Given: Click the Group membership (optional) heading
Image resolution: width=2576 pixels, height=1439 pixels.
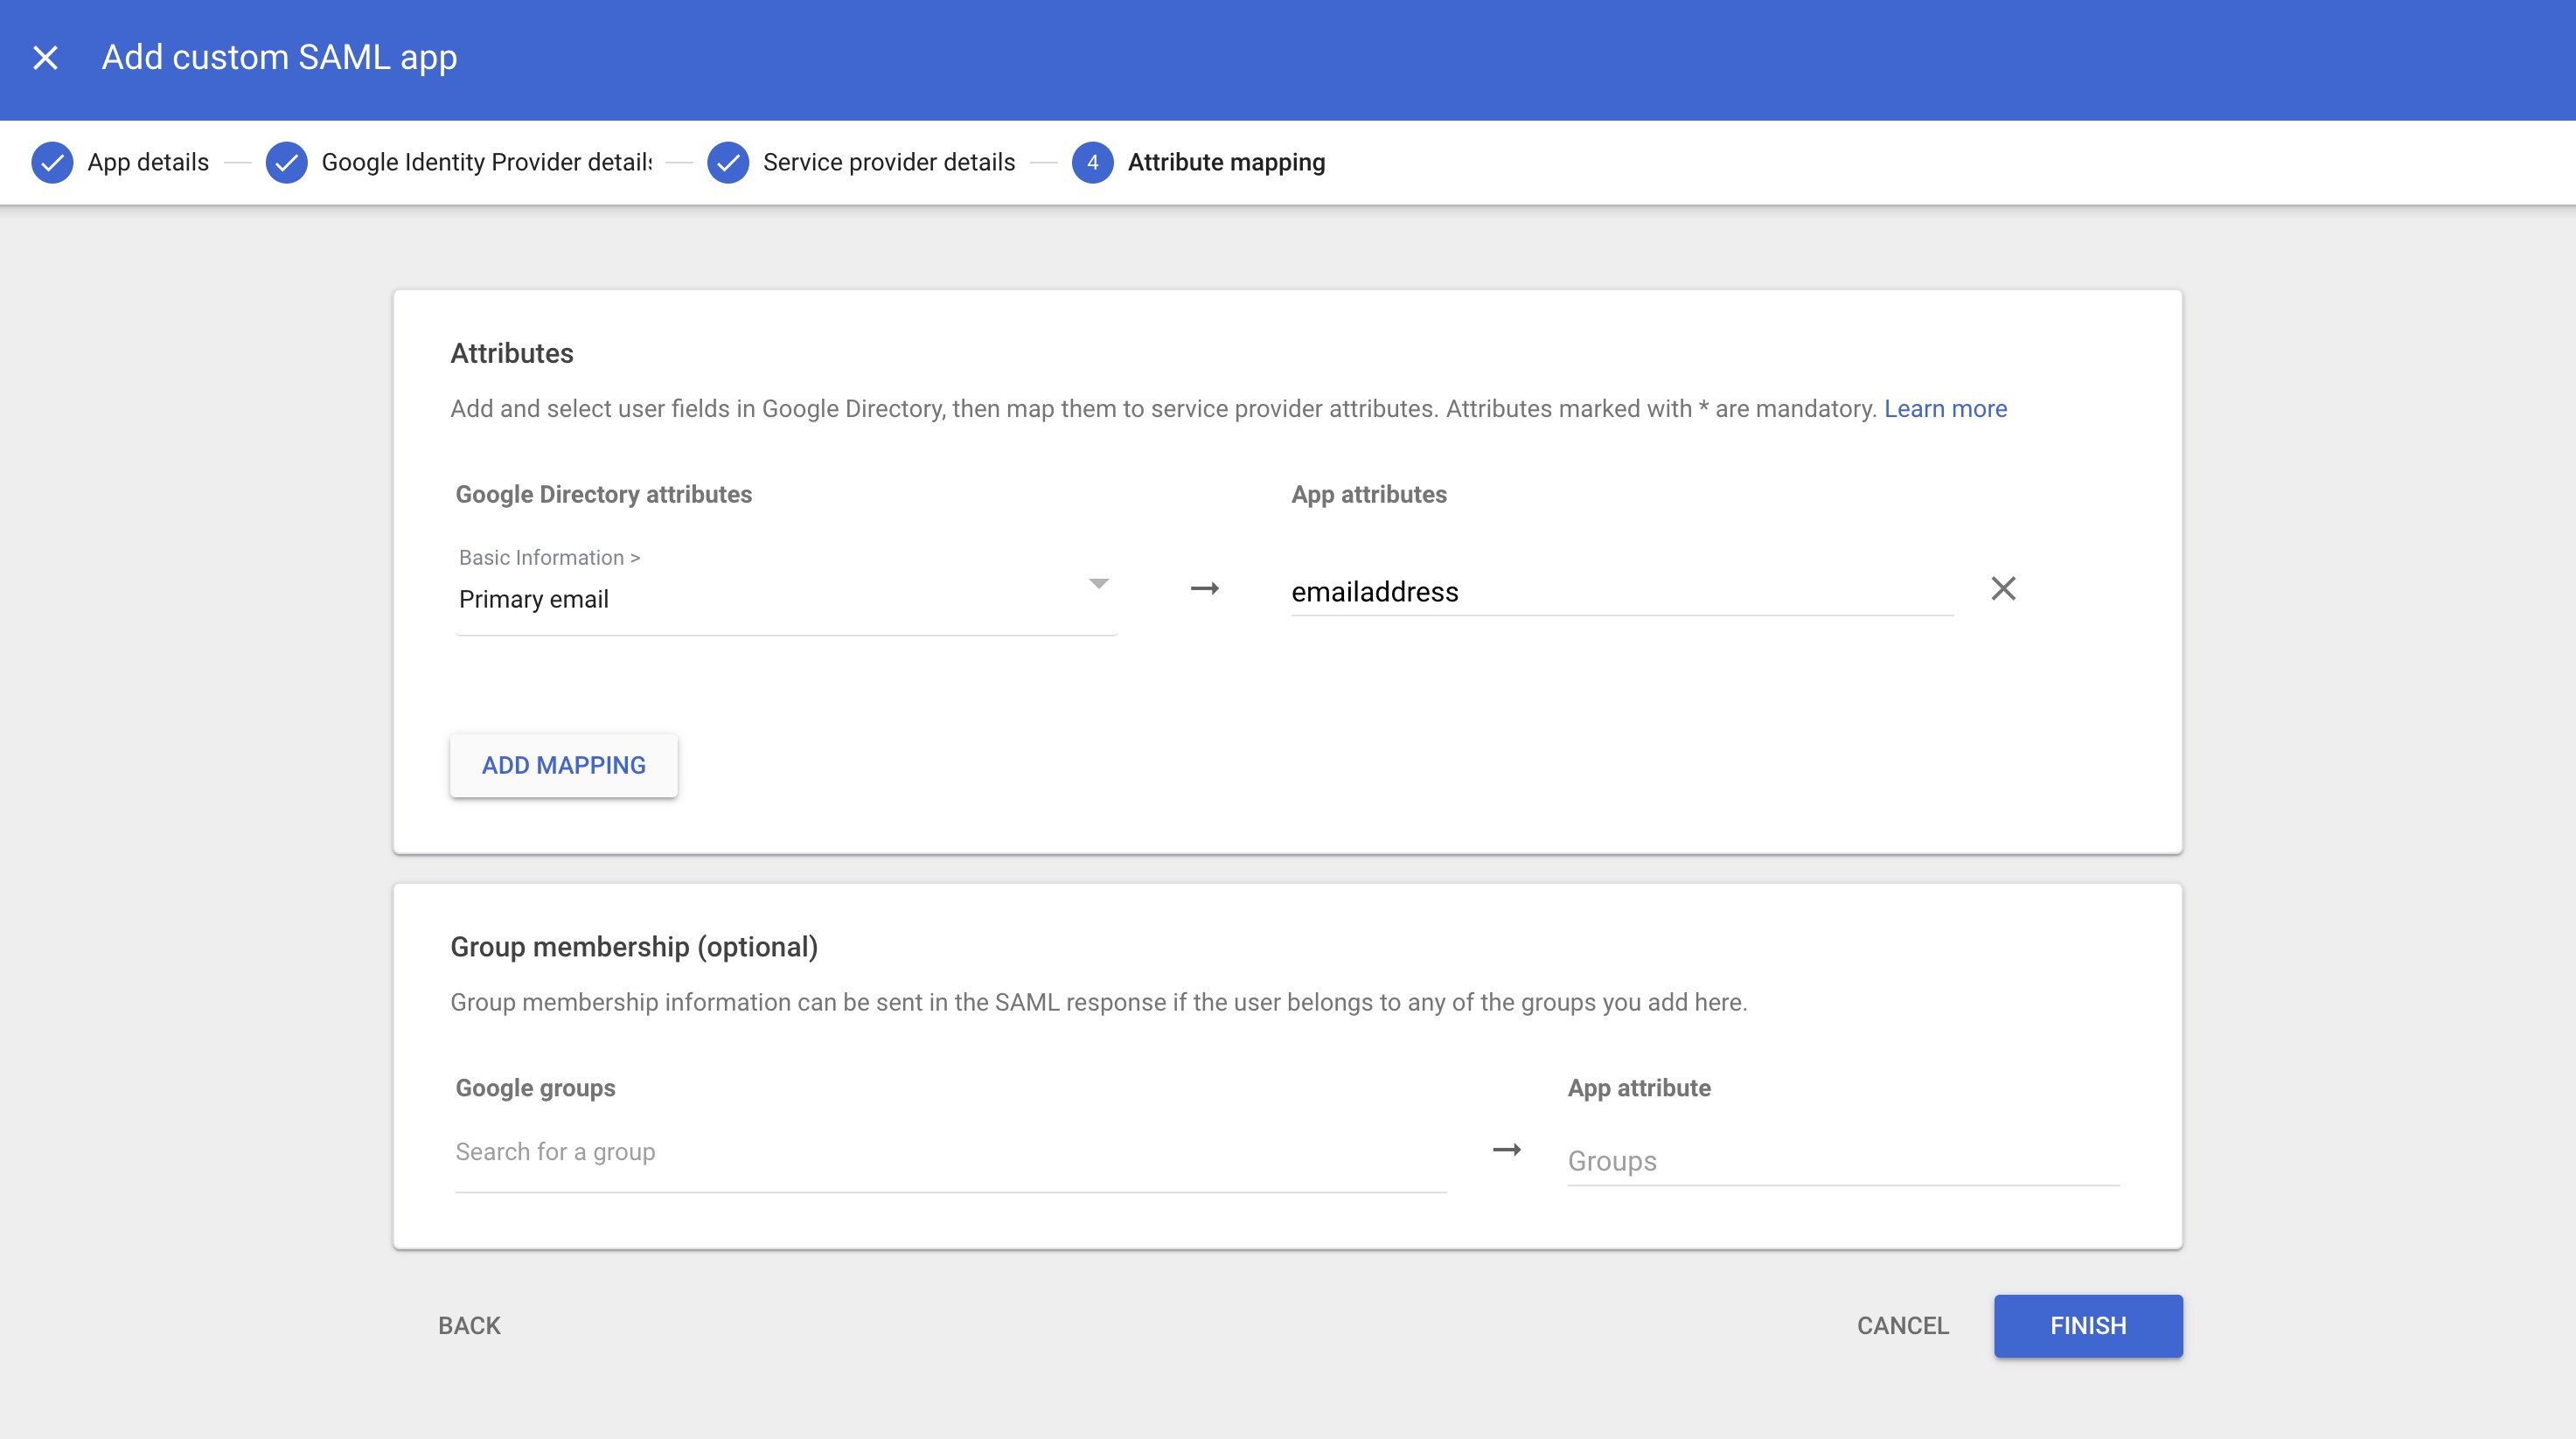Looking at the screenshot, I should 634,946.
